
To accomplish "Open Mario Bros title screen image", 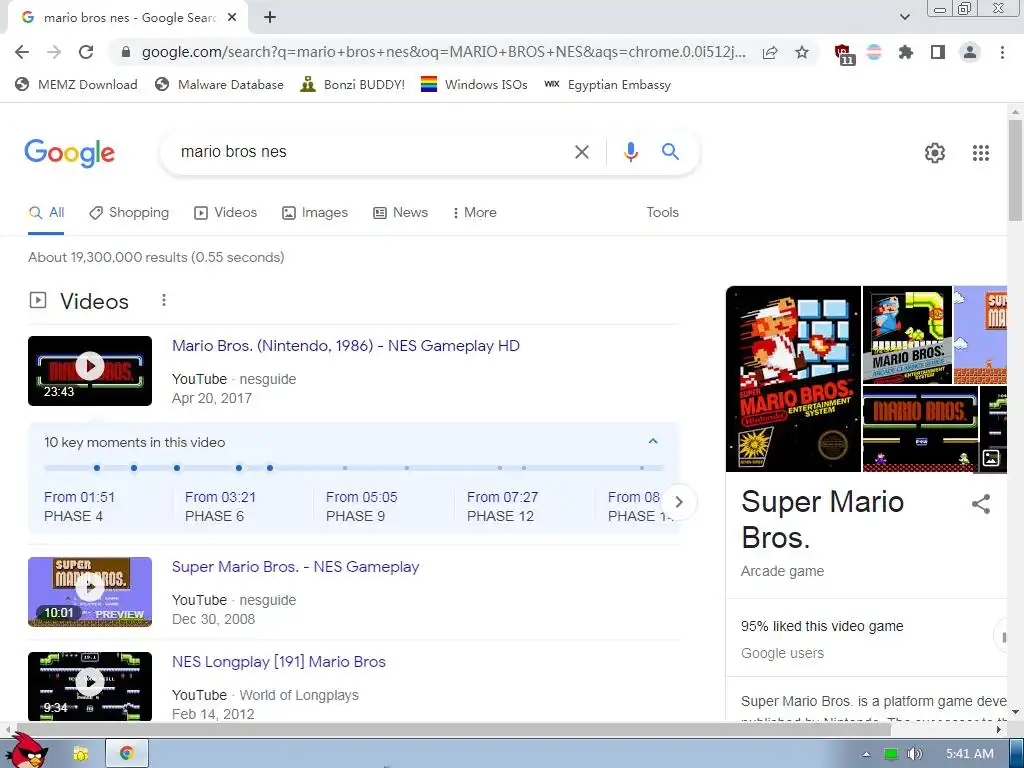I will click(921, 428).
